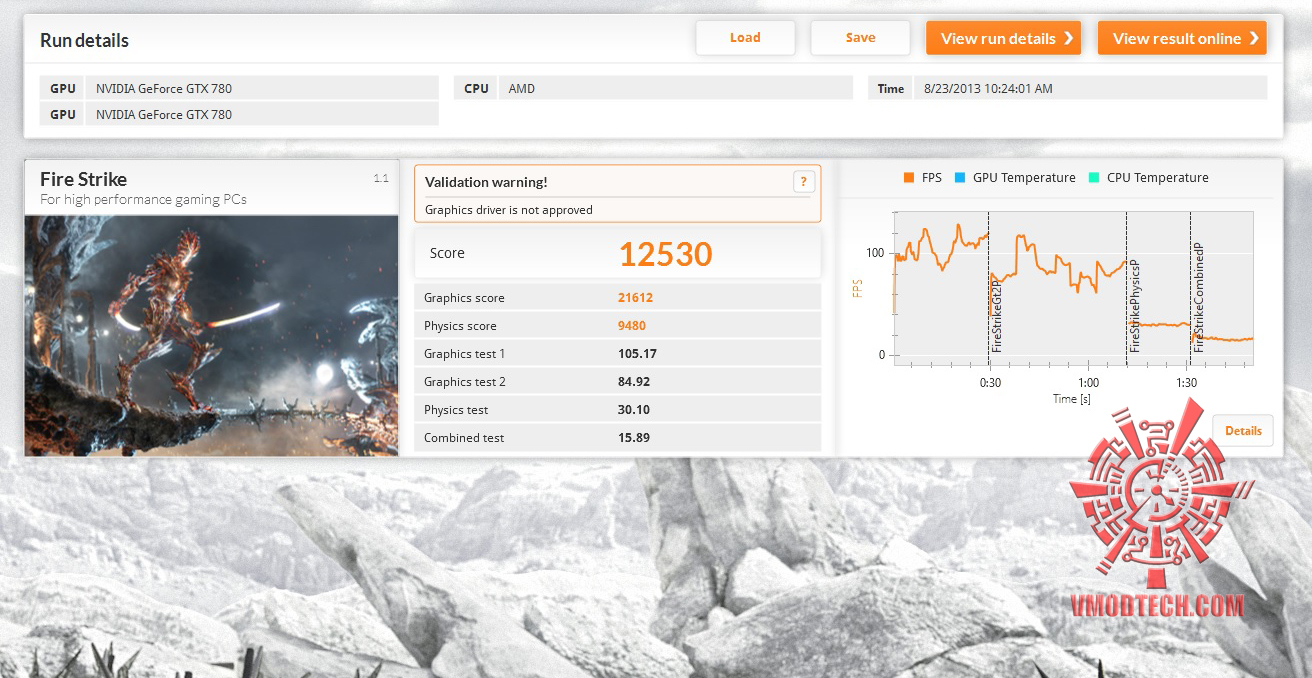1312x678 pixels.
Task: Click the Details button under the graph
Action: pos(1243,431)
